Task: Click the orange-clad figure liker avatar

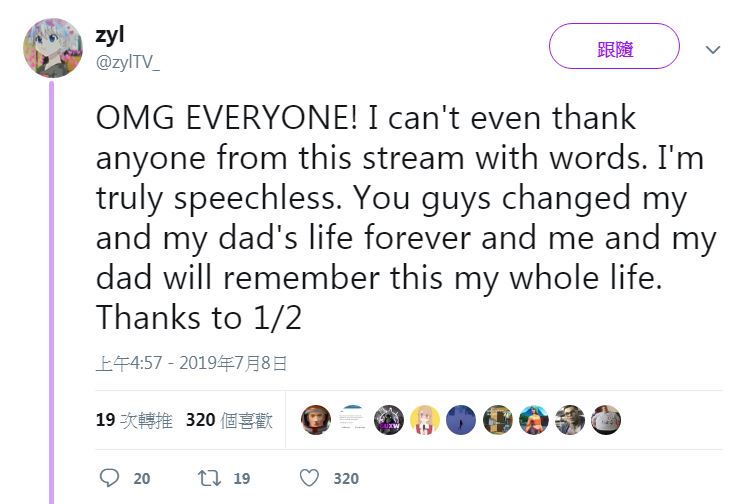Action: tap(533, 420)
